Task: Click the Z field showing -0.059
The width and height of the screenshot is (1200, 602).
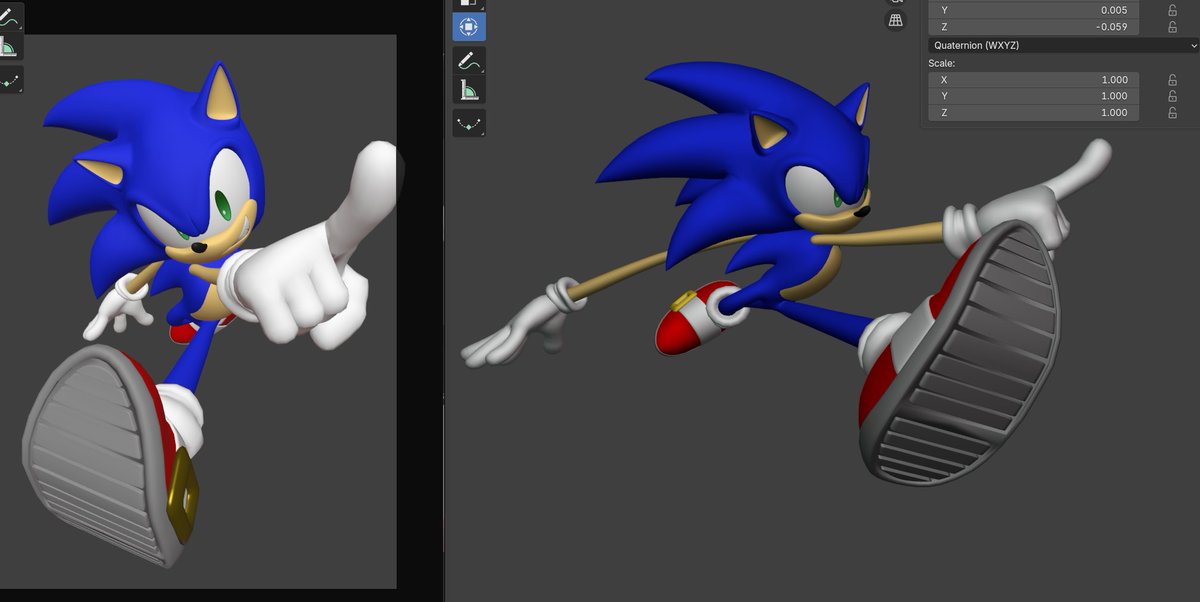Action: [1034, 27]
